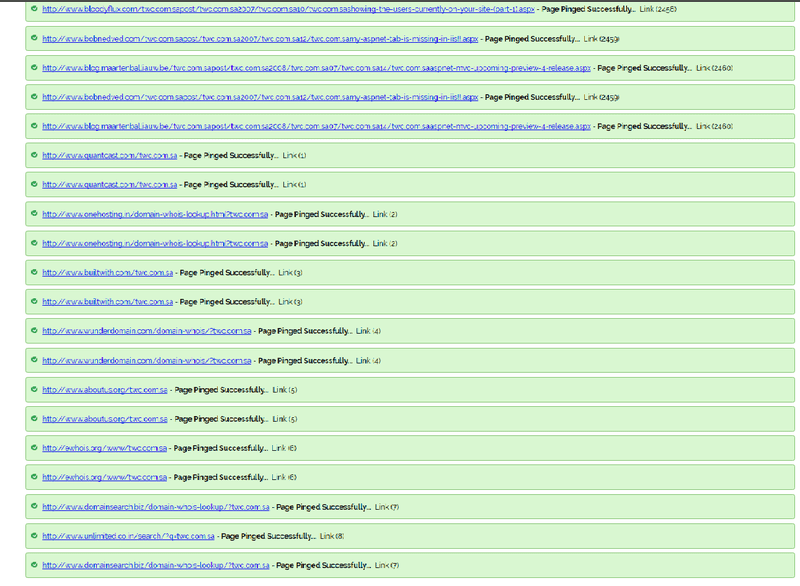The image size is (800, 586).
Task: Select the 'Link (8)' text
Action: pos(332,536)
